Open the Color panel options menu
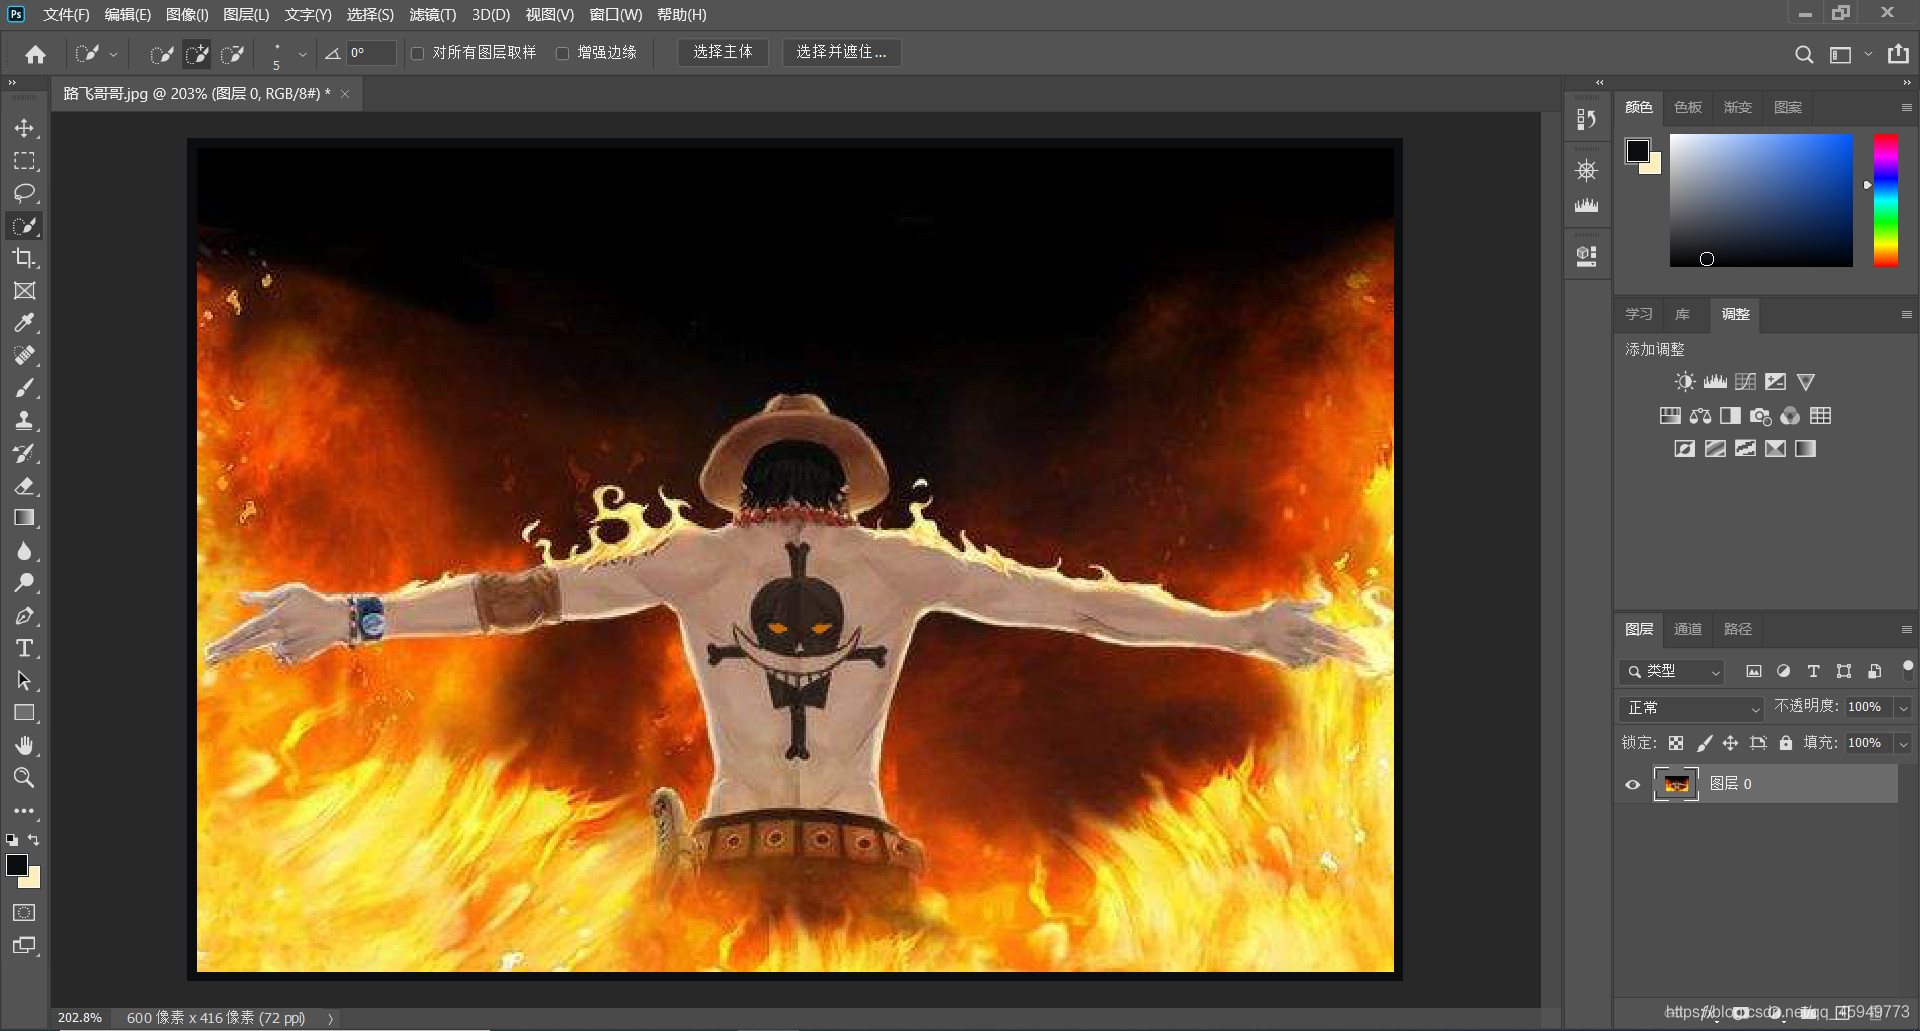Viewport: 1920px width, 1031px height. (x=1906, y=108)
